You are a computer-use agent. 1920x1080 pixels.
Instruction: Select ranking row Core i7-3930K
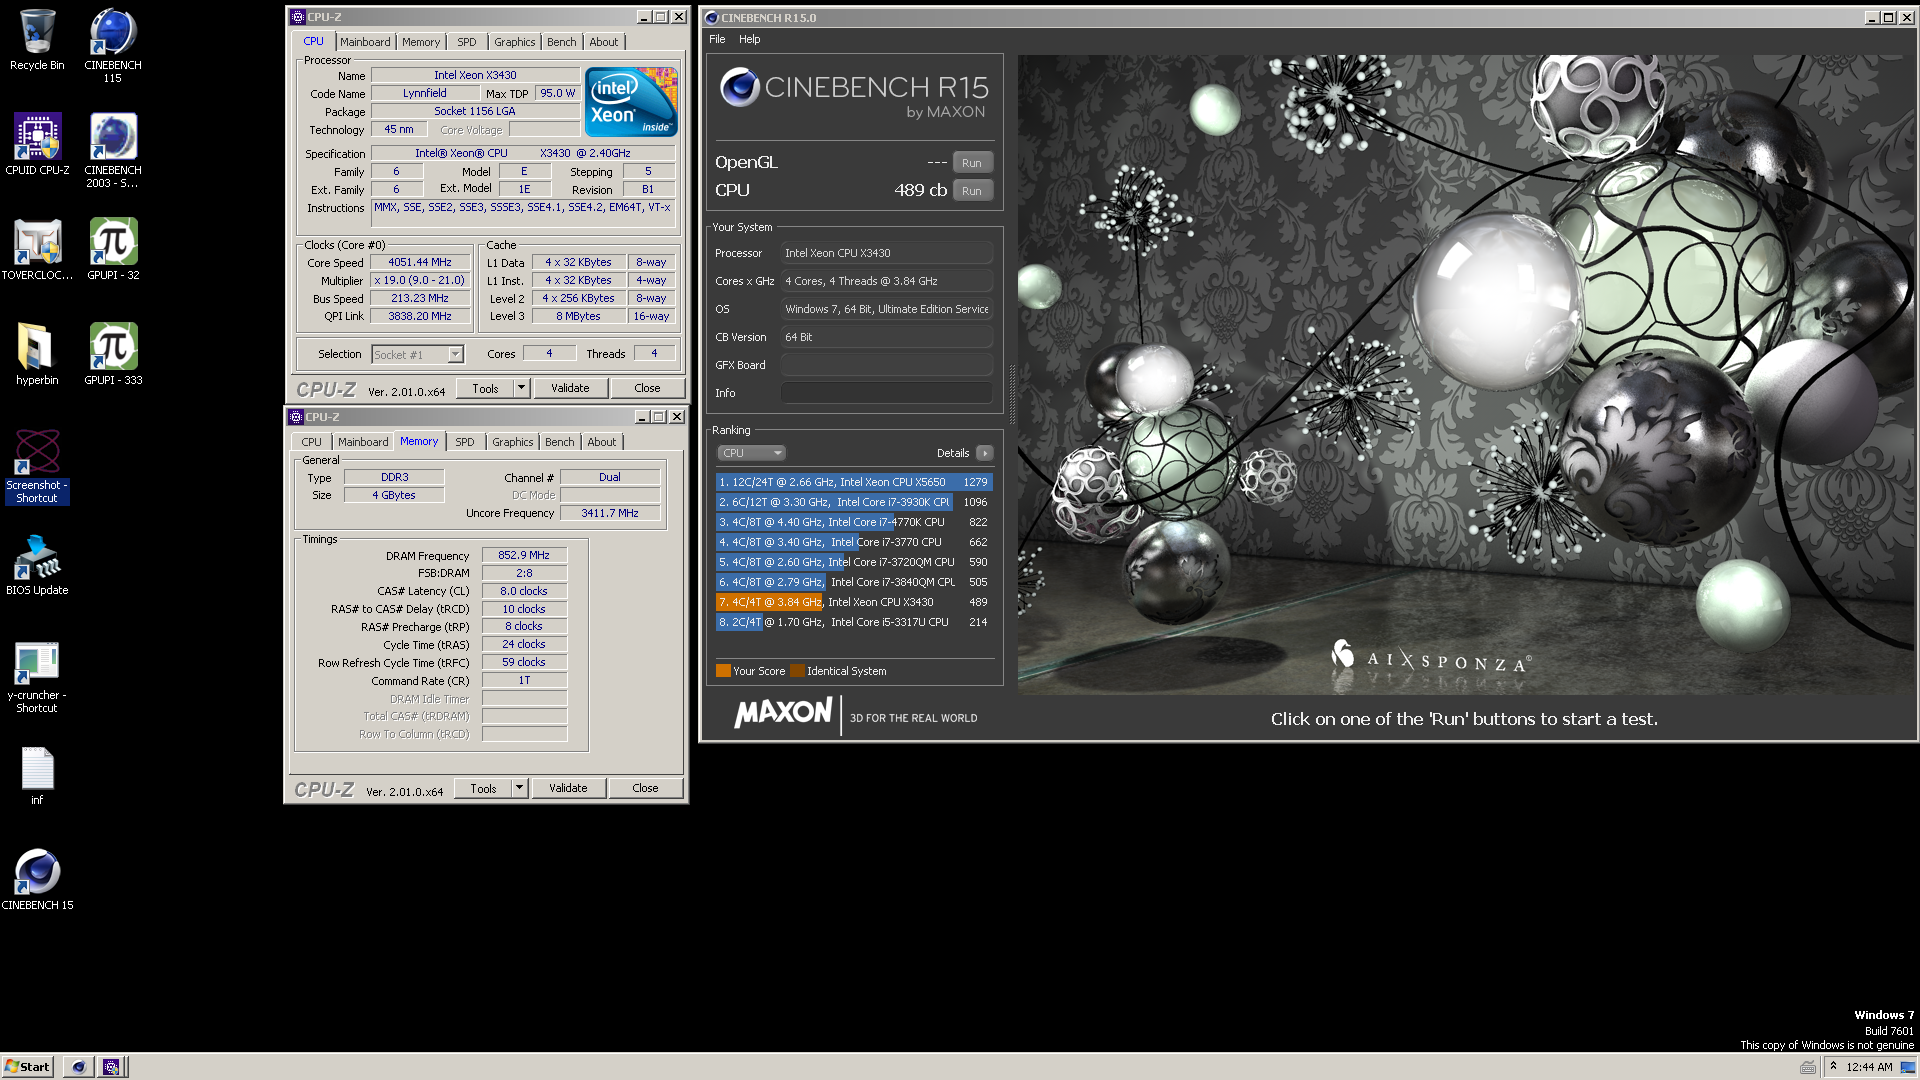click(x=854, y=502)
